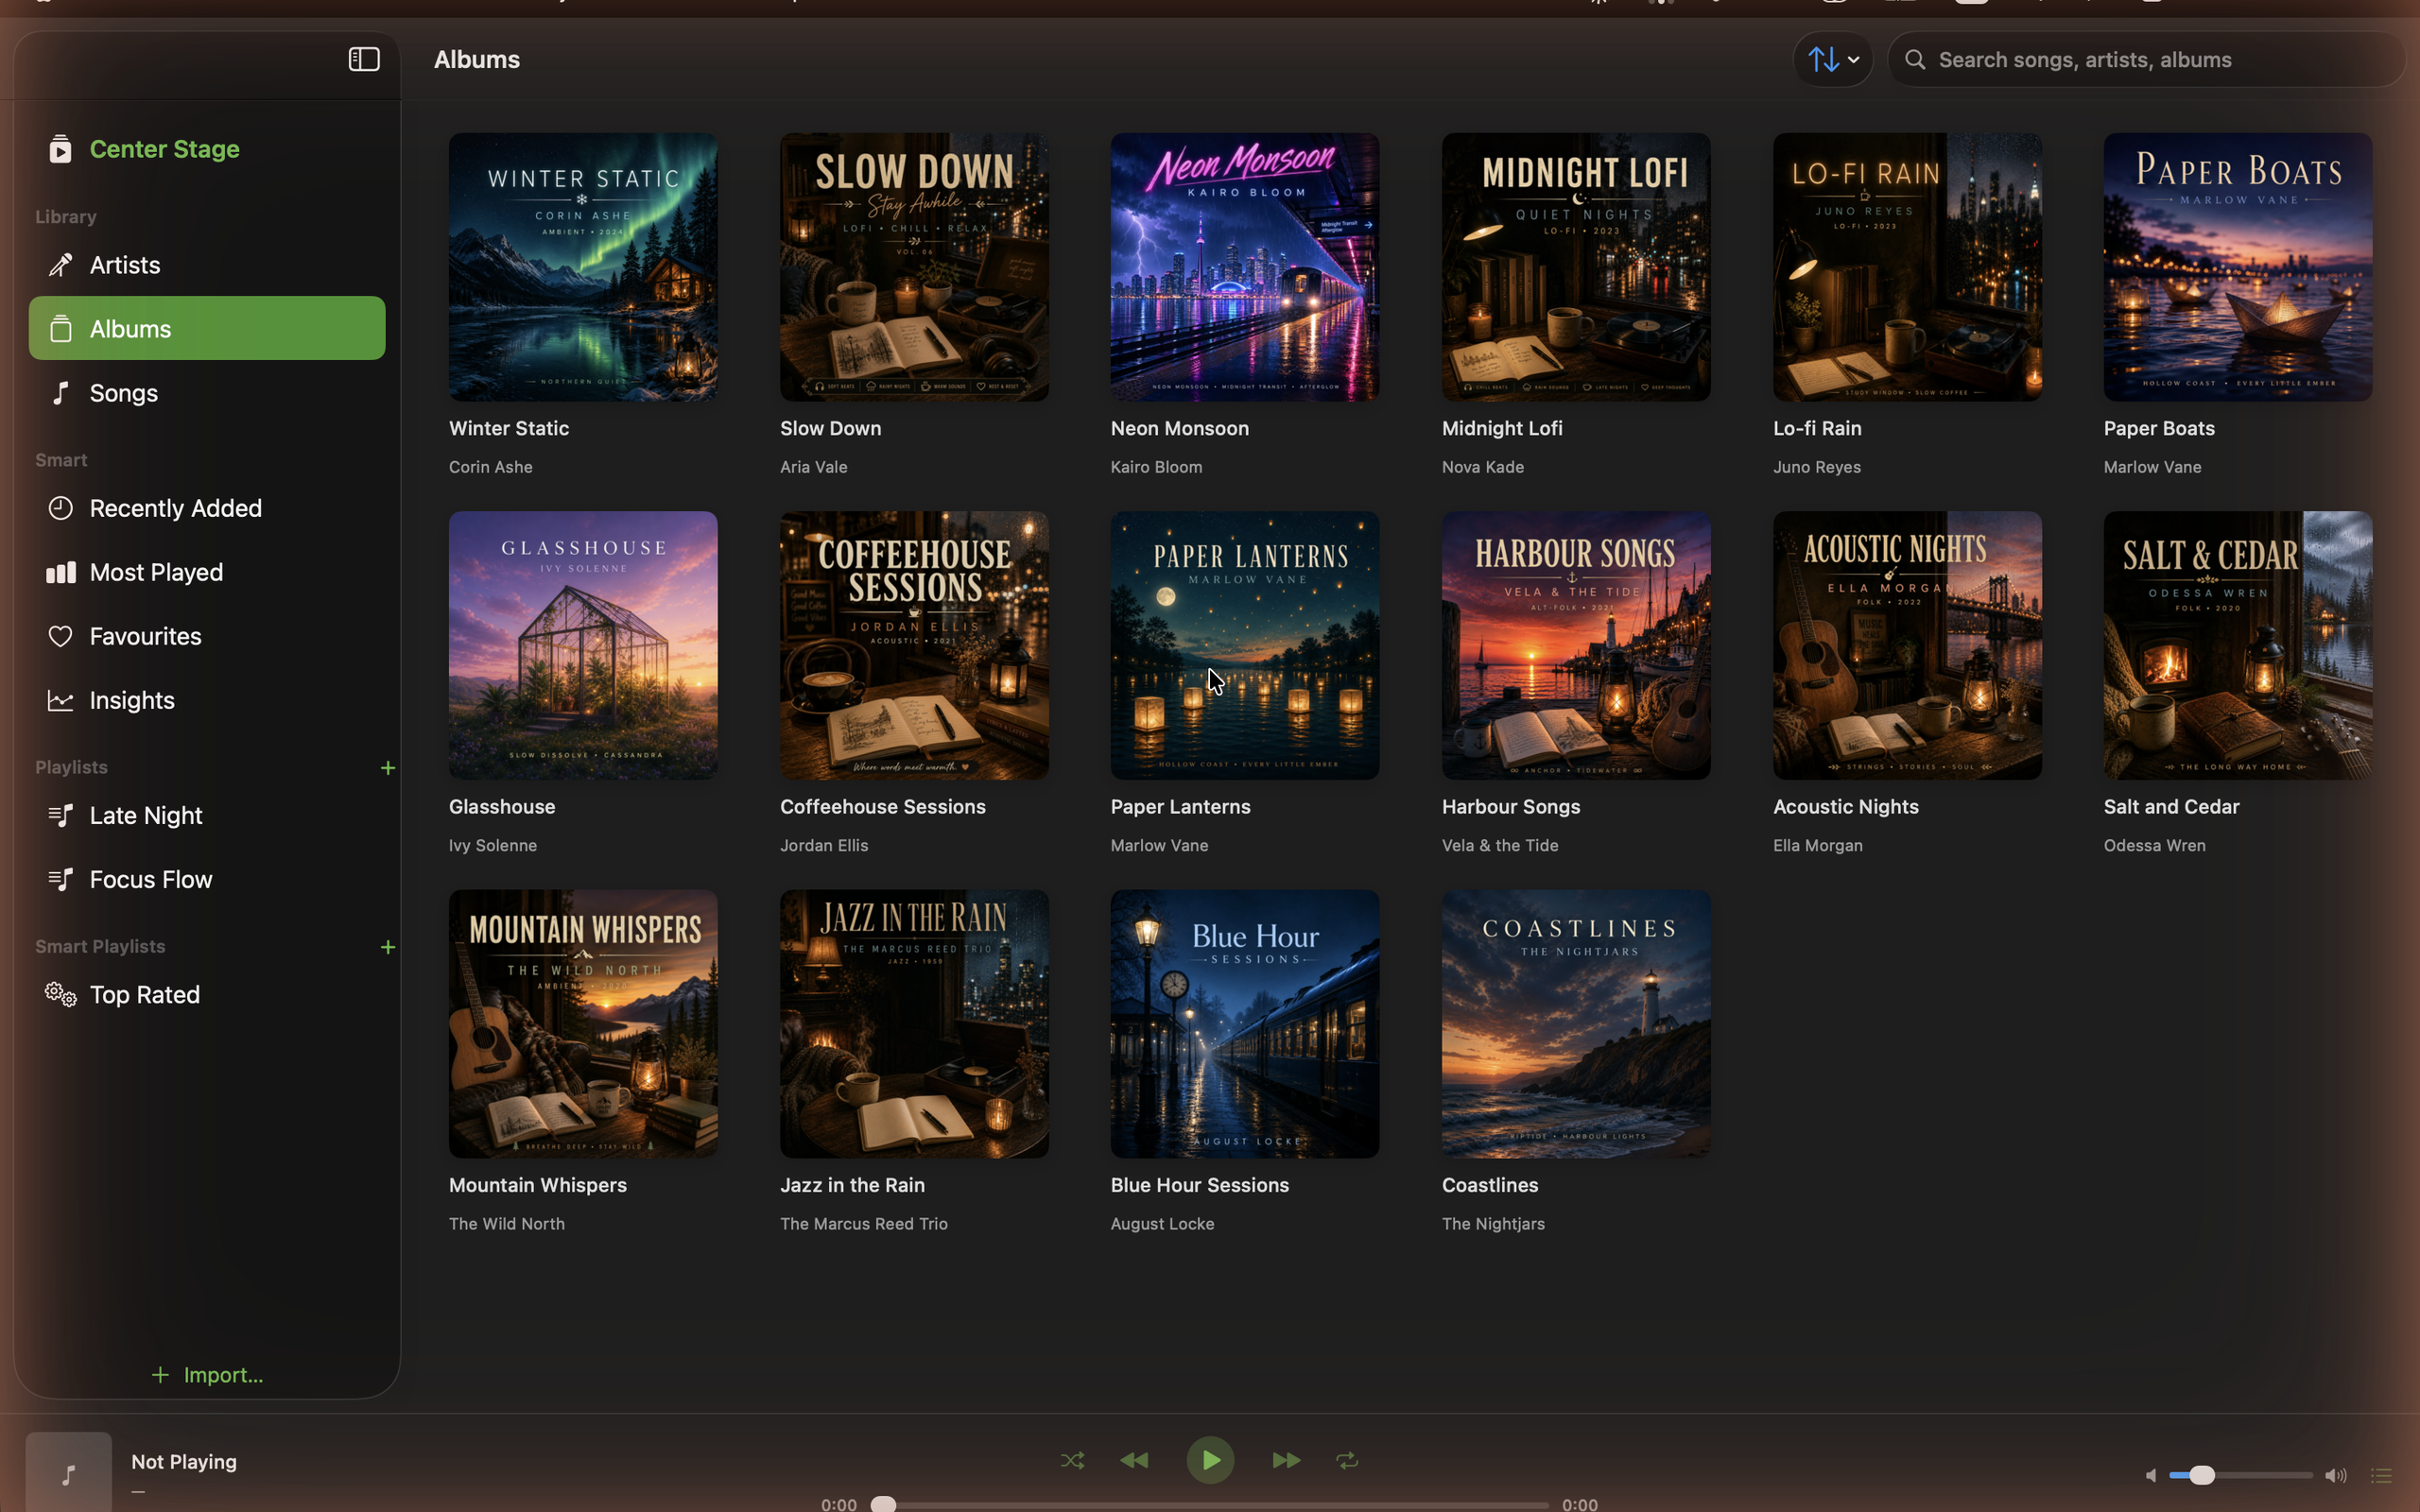The width and height of the screenshot is (2420, 1512).
Task: Open the Blue Hour Sessions album cover
Action: [x=1245, y=1024]
